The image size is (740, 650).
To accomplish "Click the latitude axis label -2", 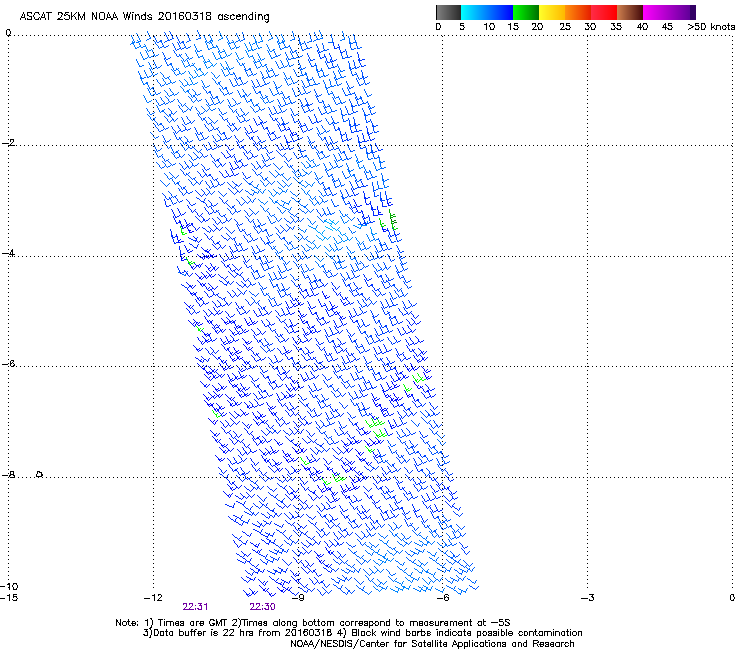I will pyautogui.click(x=8, y=143).
